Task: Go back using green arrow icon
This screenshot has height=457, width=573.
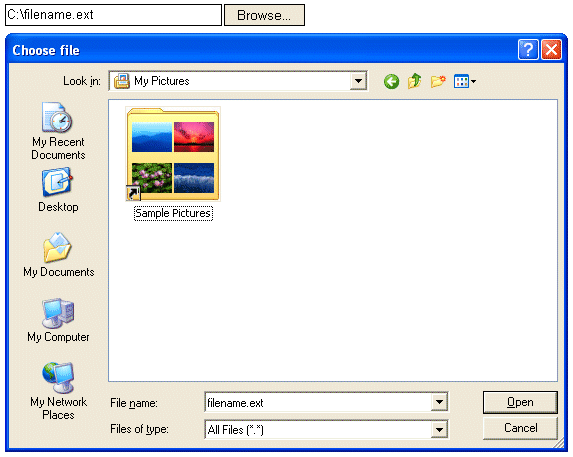Action: click(391, 81)
